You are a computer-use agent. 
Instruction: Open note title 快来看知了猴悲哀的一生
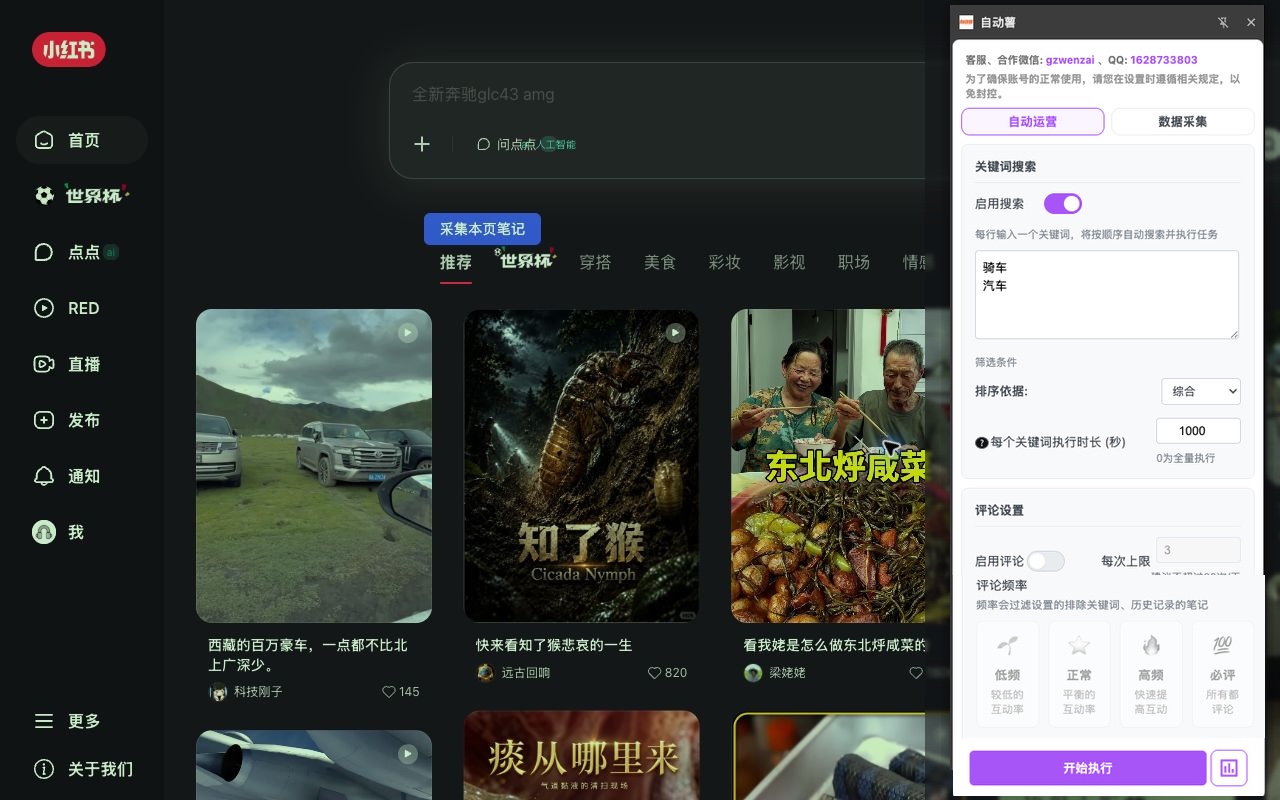[554, 645]
